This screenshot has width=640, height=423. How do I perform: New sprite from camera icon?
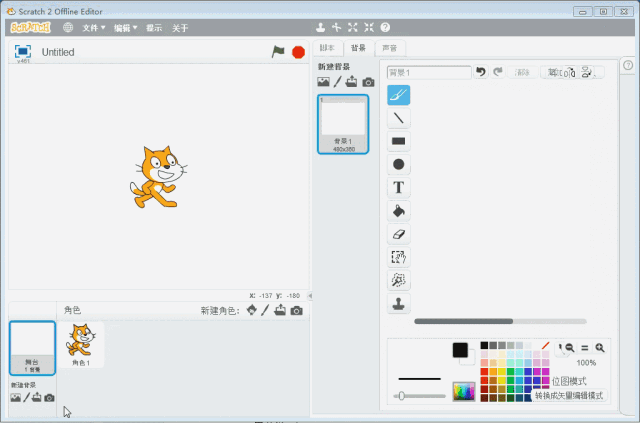[297, 311]
